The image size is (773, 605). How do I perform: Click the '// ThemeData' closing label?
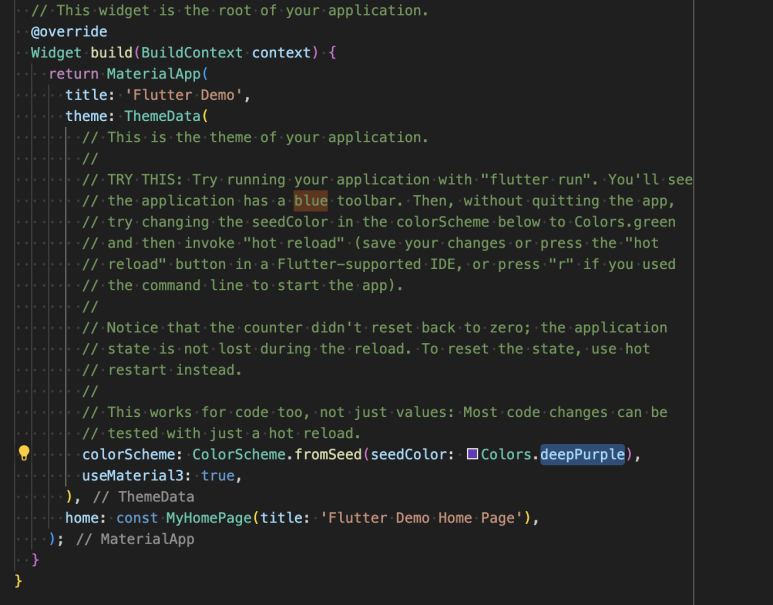pyautogui.click(x=143, y=497)
